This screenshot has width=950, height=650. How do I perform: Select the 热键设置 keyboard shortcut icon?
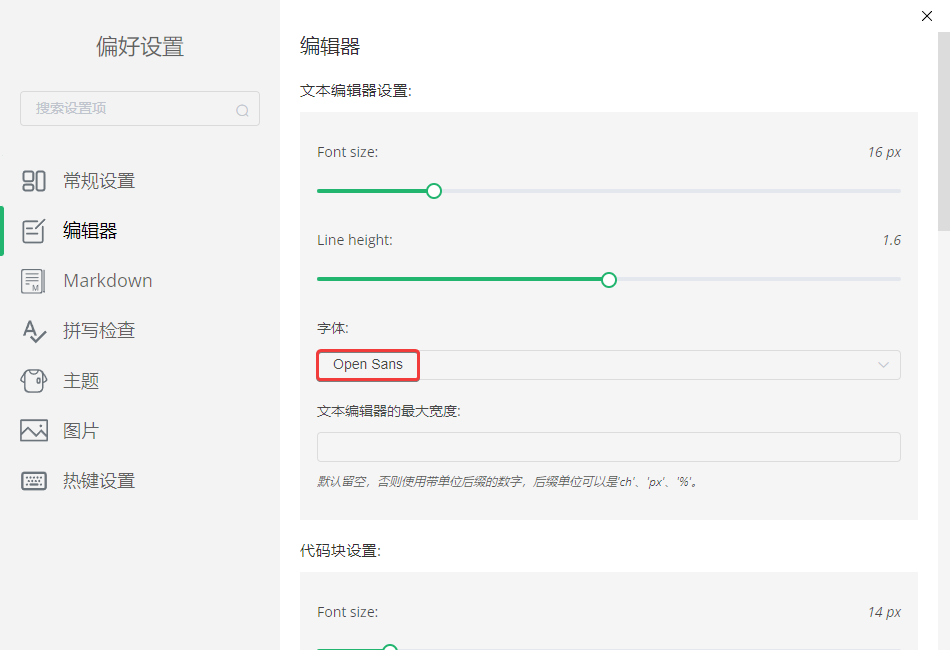[x=34, y=480]
